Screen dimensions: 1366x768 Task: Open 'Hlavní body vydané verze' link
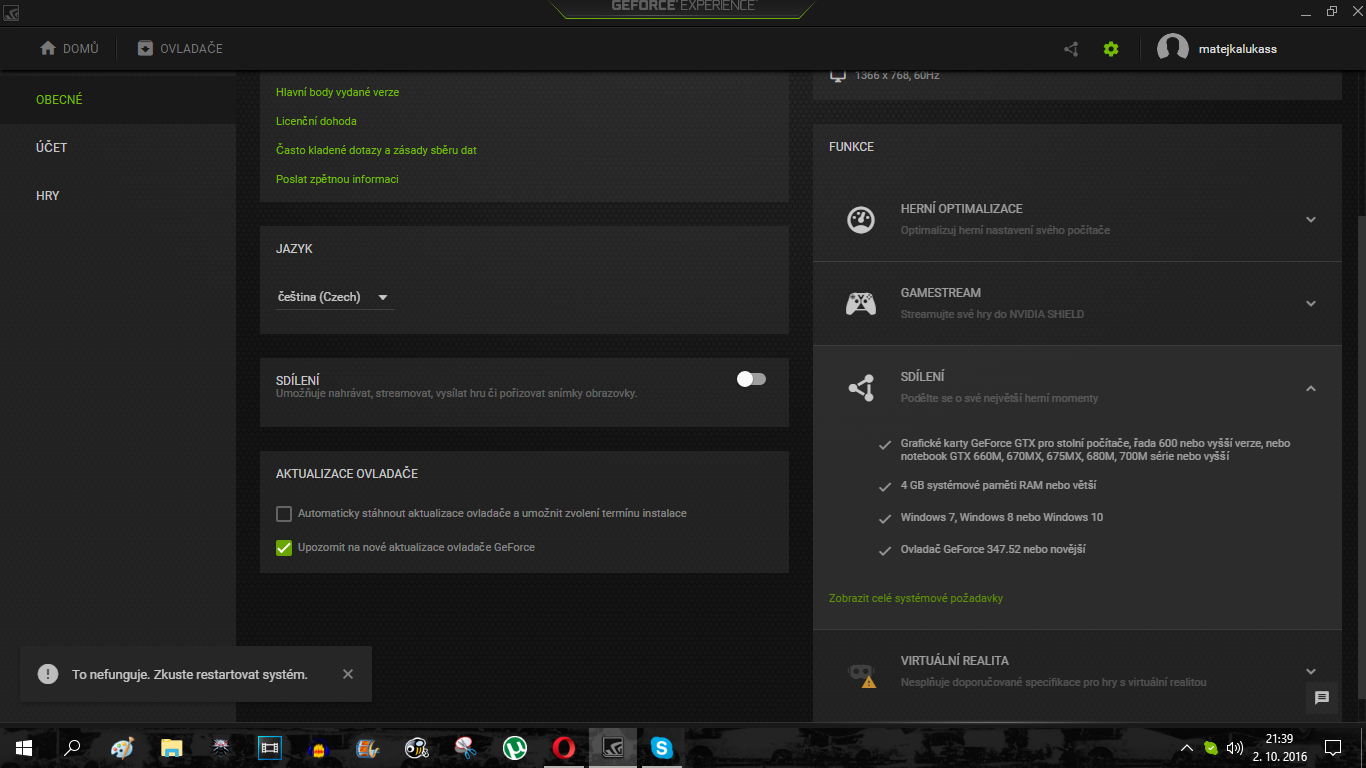pyautogui.click(x=338, y=92)
